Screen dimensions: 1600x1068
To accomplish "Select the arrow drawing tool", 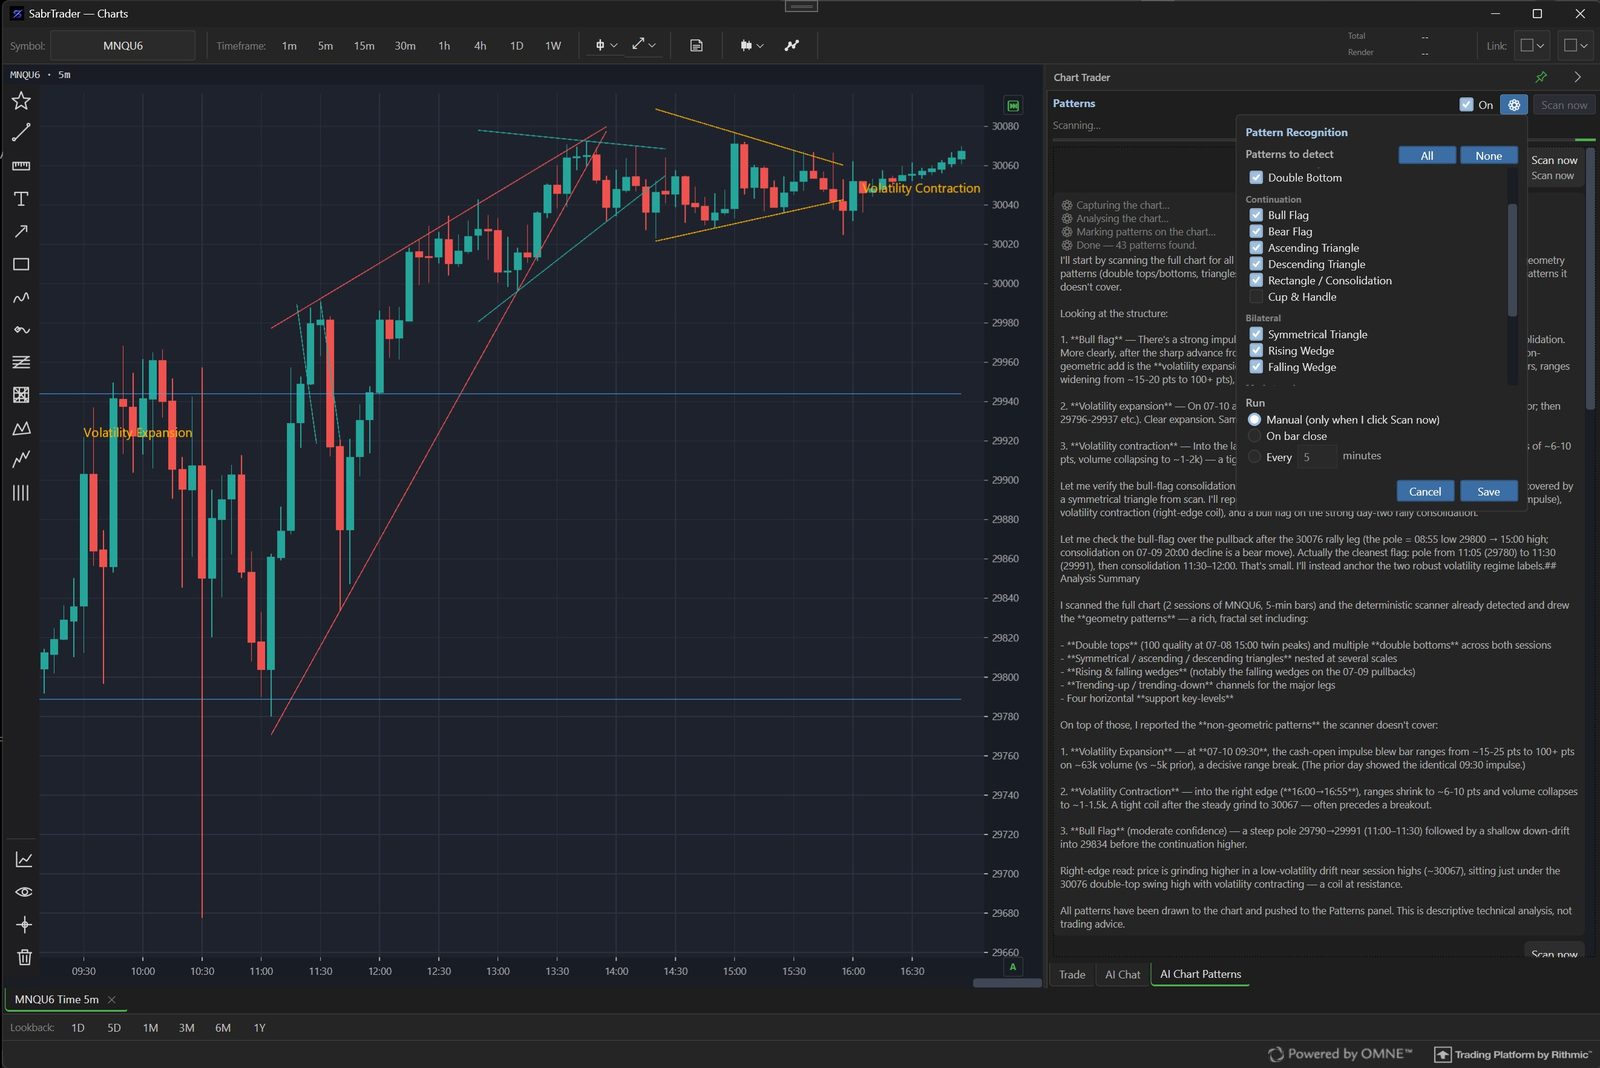I will pos(21,231).
